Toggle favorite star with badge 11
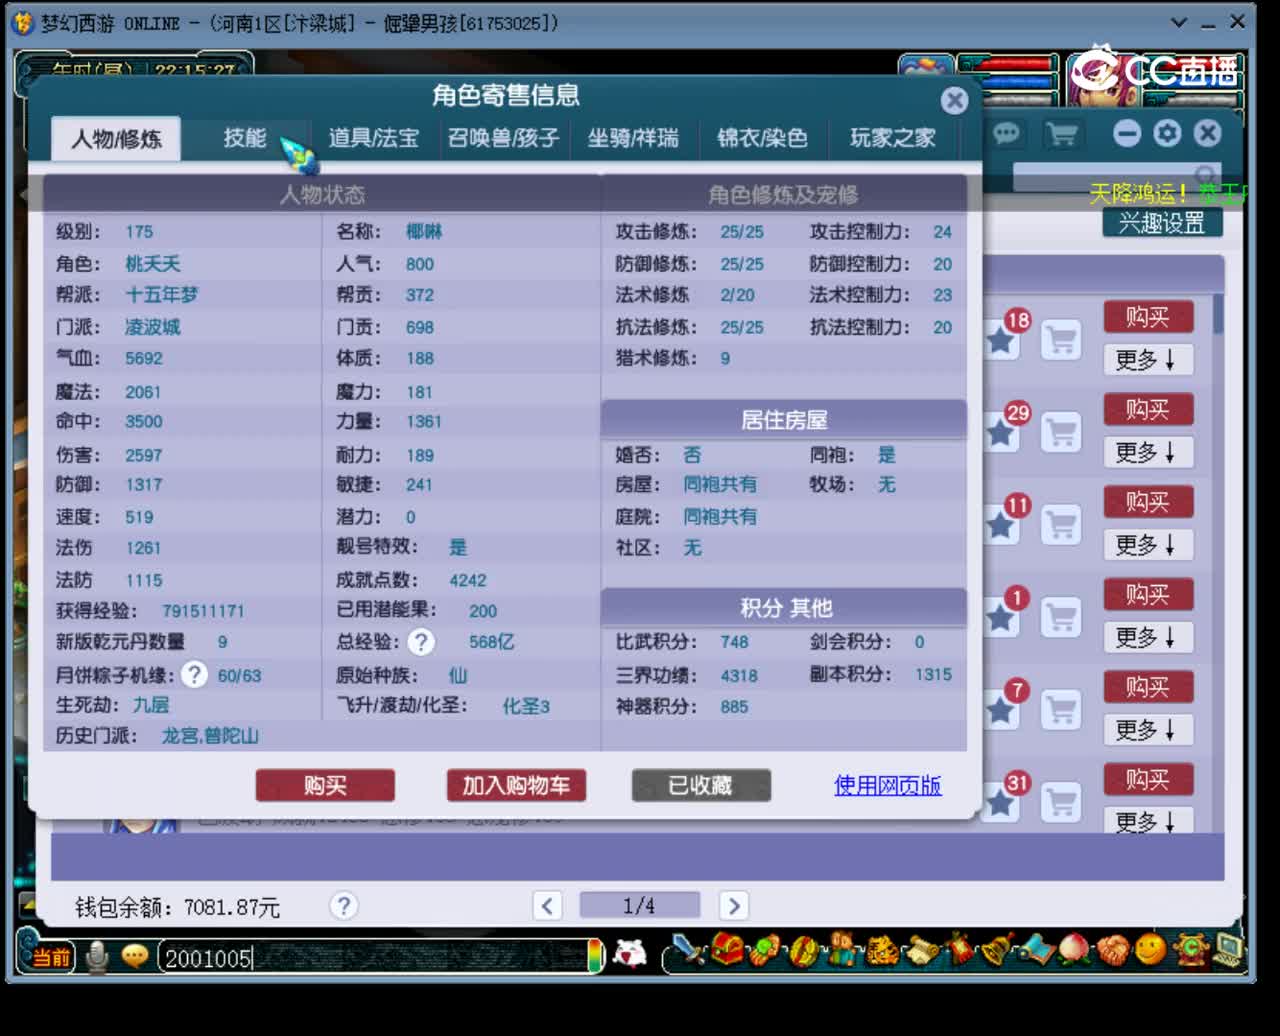1280x1036 pixels. pos(1000,526)
